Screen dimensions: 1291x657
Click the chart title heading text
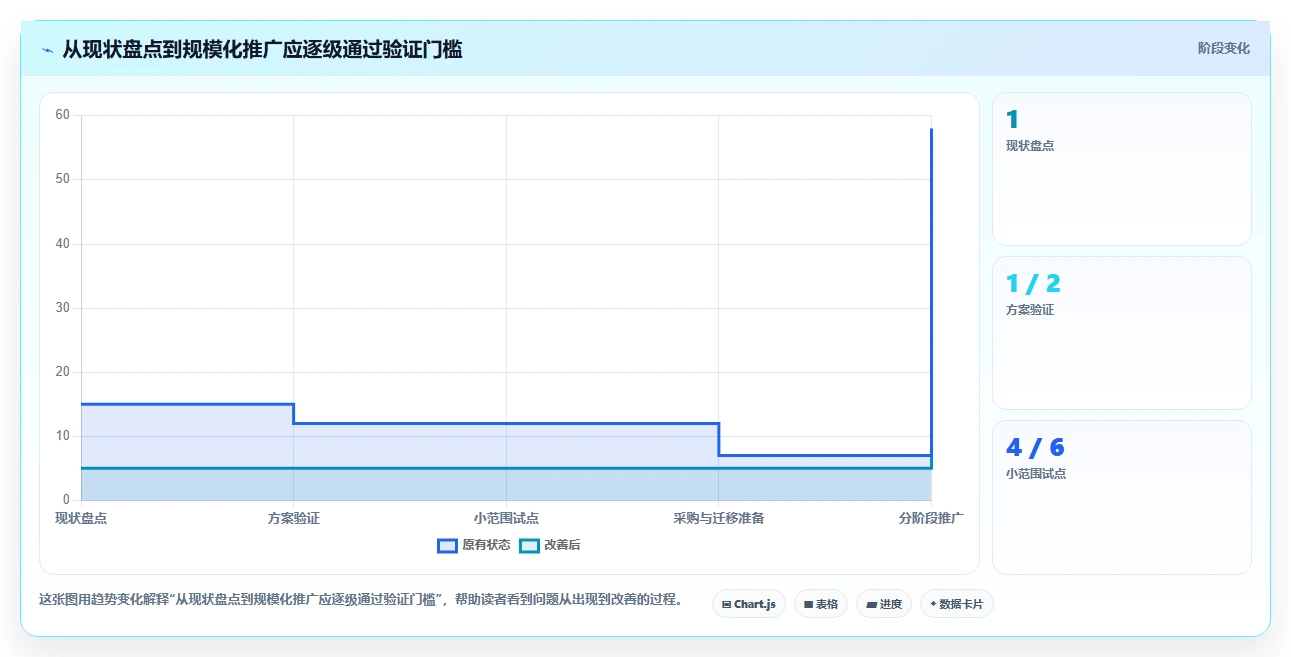pos(262,50)
